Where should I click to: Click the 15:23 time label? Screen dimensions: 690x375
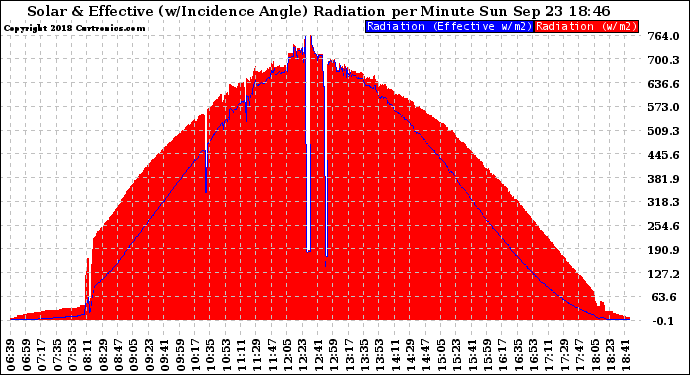(456, 355)
